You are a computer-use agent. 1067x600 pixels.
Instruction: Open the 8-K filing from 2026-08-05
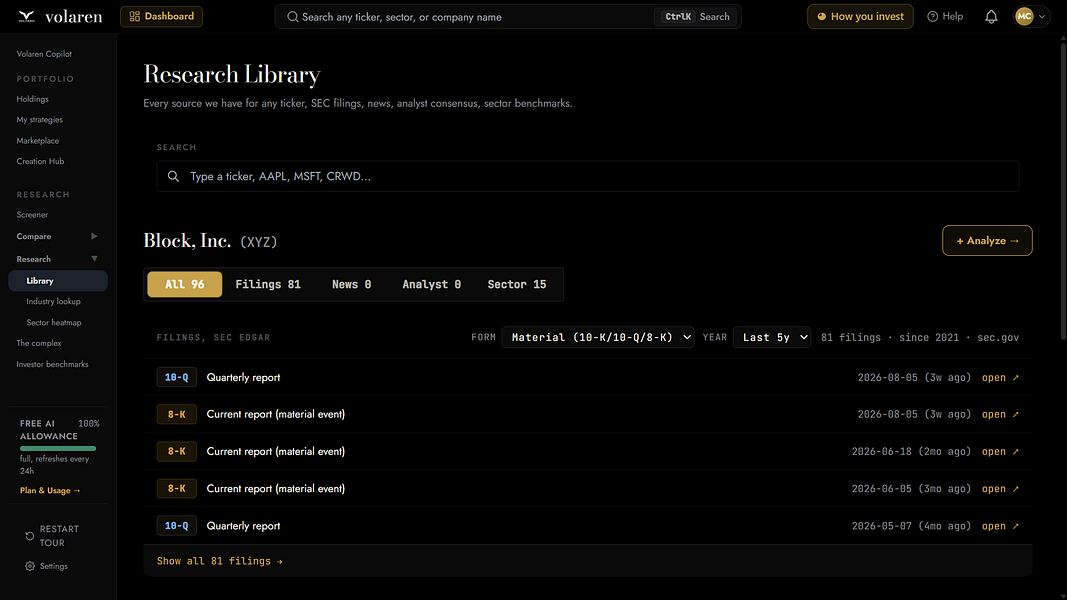click(1000, 414)
